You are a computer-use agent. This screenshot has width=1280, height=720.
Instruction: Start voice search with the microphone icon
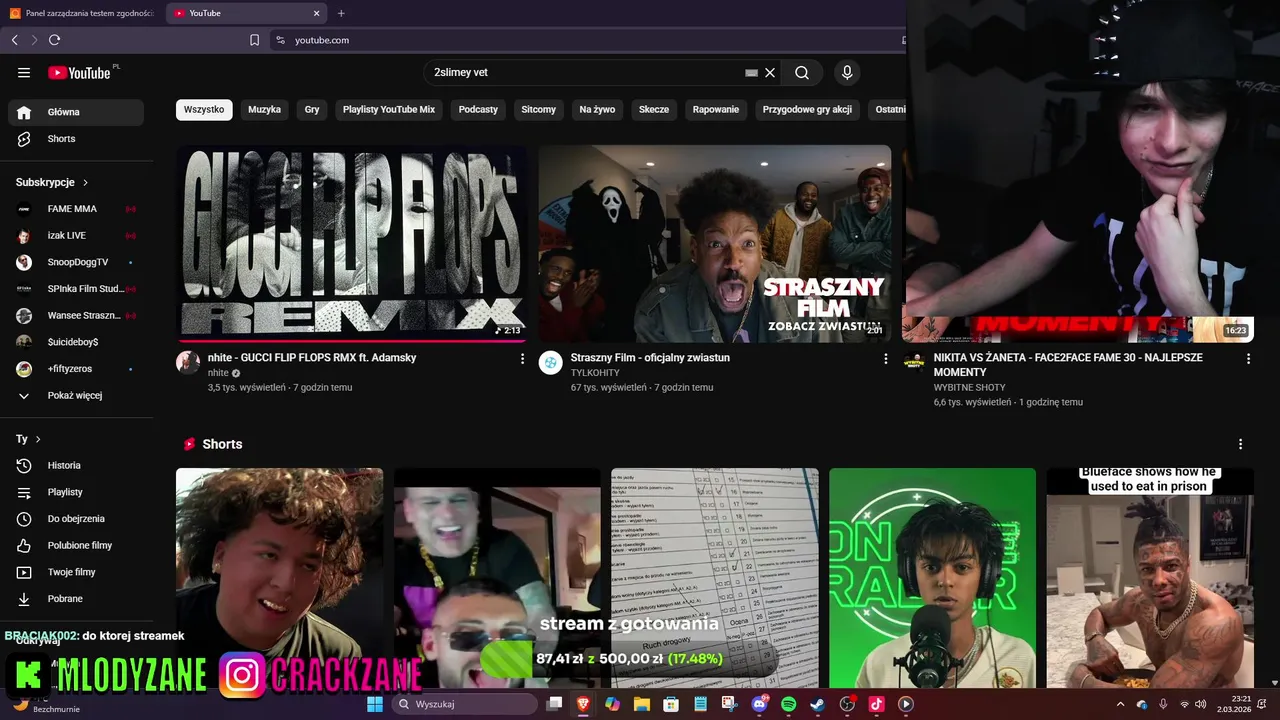pos(847,72)
